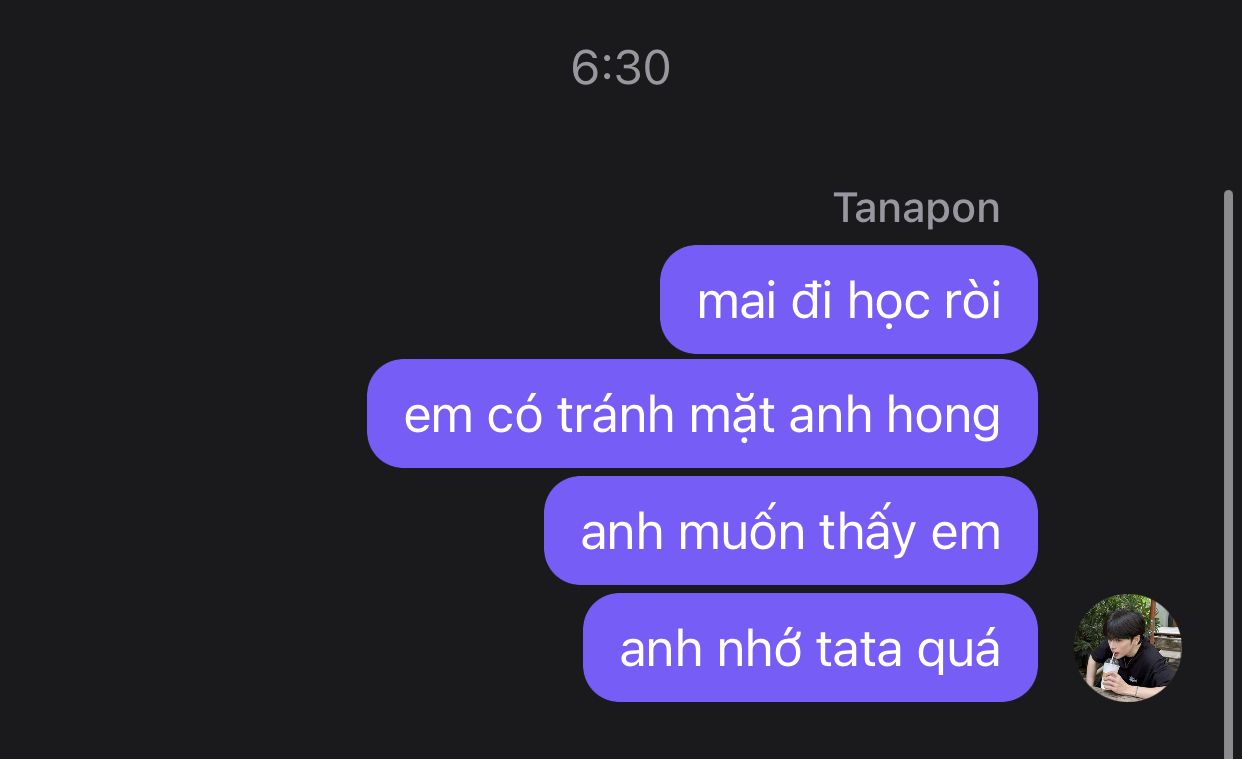Open Tanapon's round profile avatar photo
The width and height of the screenshot is (1242, 759).
point(1128,648)
